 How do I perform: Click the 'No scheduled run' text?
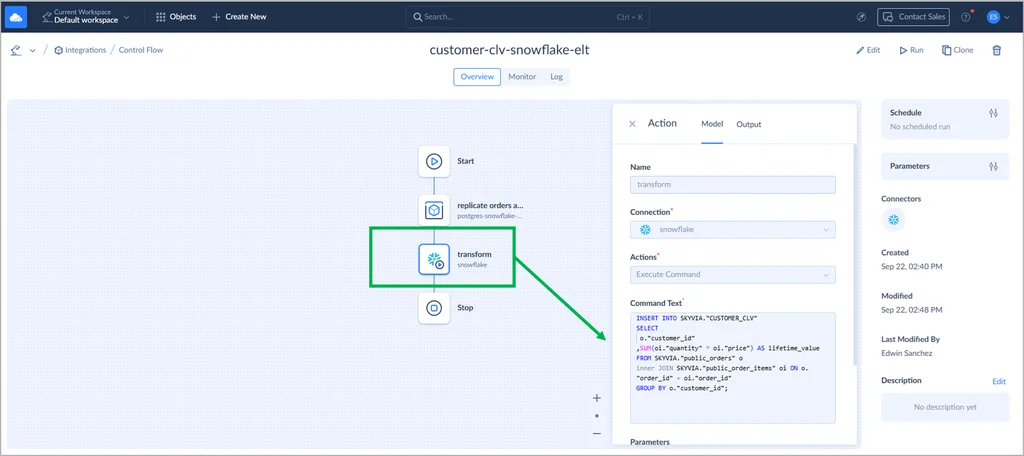coord(920,127)
